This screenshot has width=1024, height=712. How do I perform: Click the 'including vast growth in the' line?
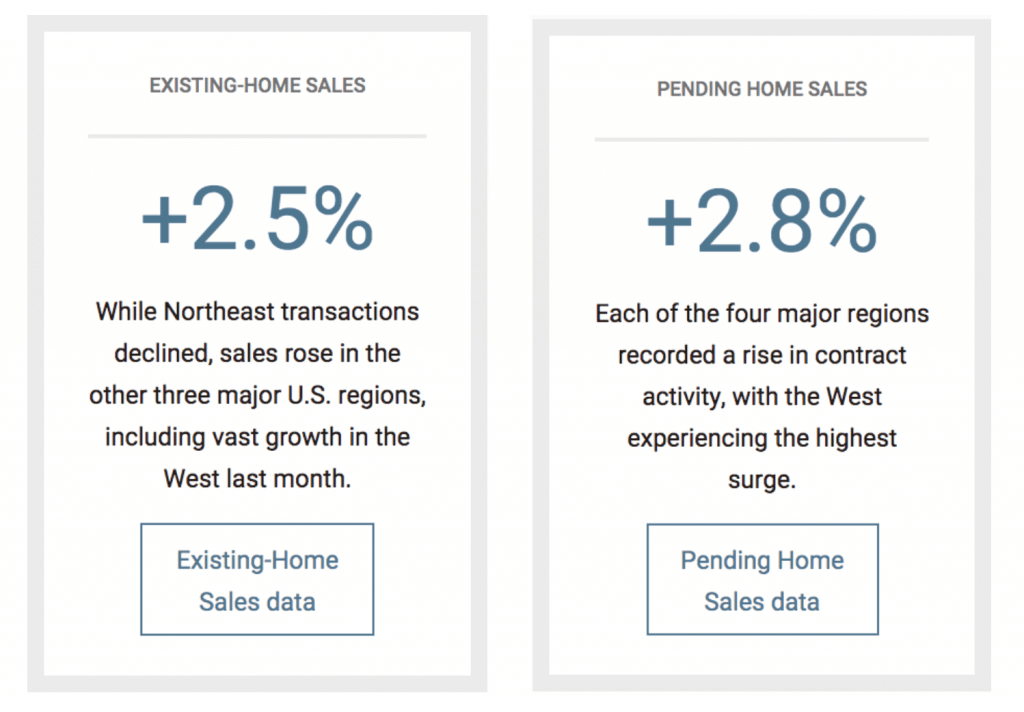[257, 437]
